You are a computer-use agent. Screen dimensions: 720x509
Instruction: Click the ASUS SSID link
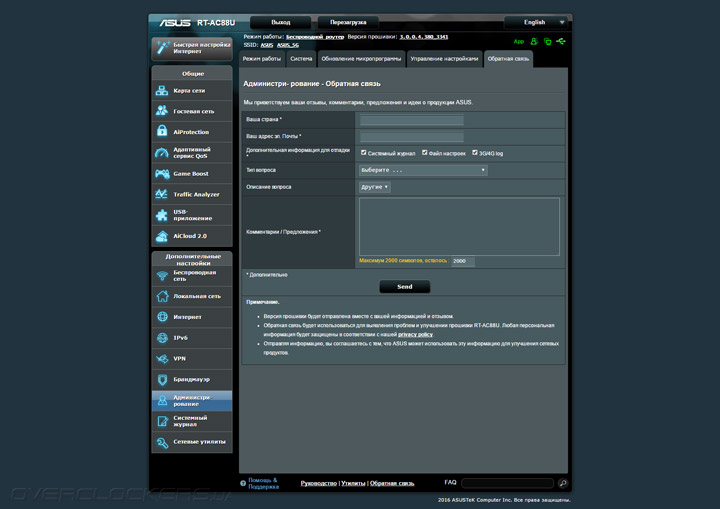267,45
